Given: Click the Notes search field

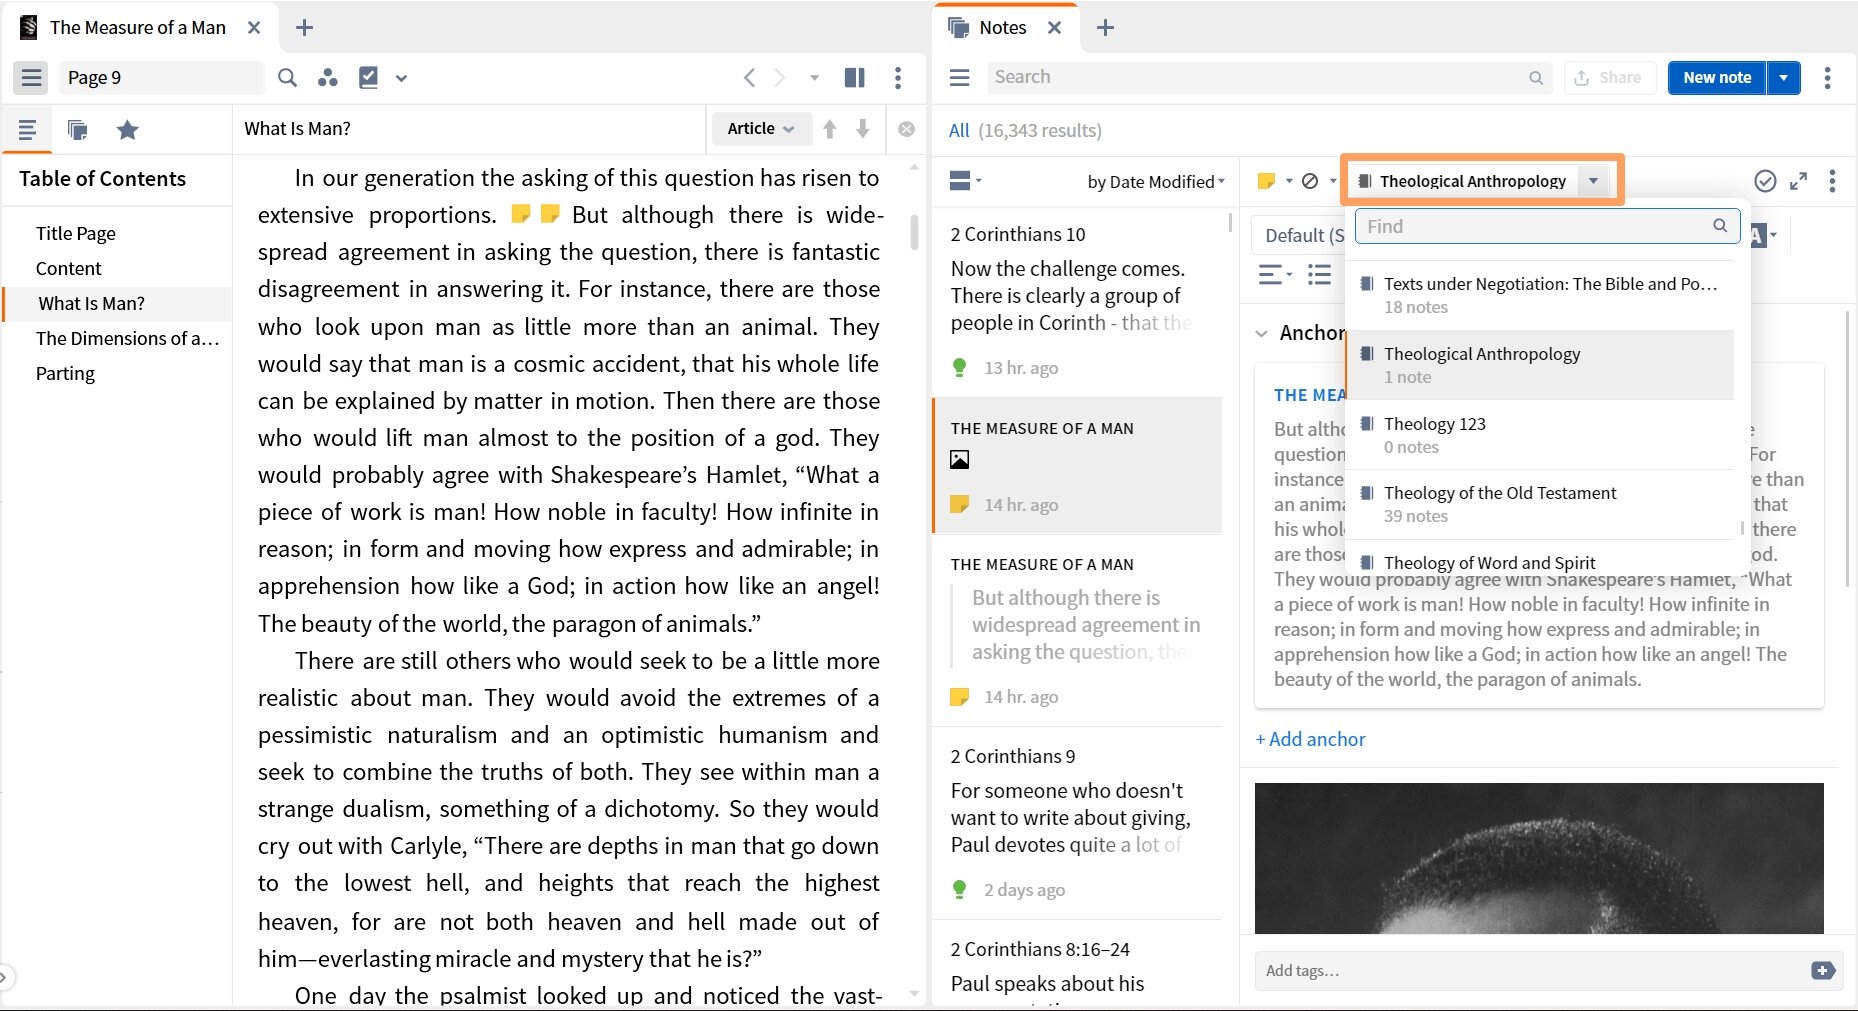Looking at the screenshot, I should (1268, 77).
